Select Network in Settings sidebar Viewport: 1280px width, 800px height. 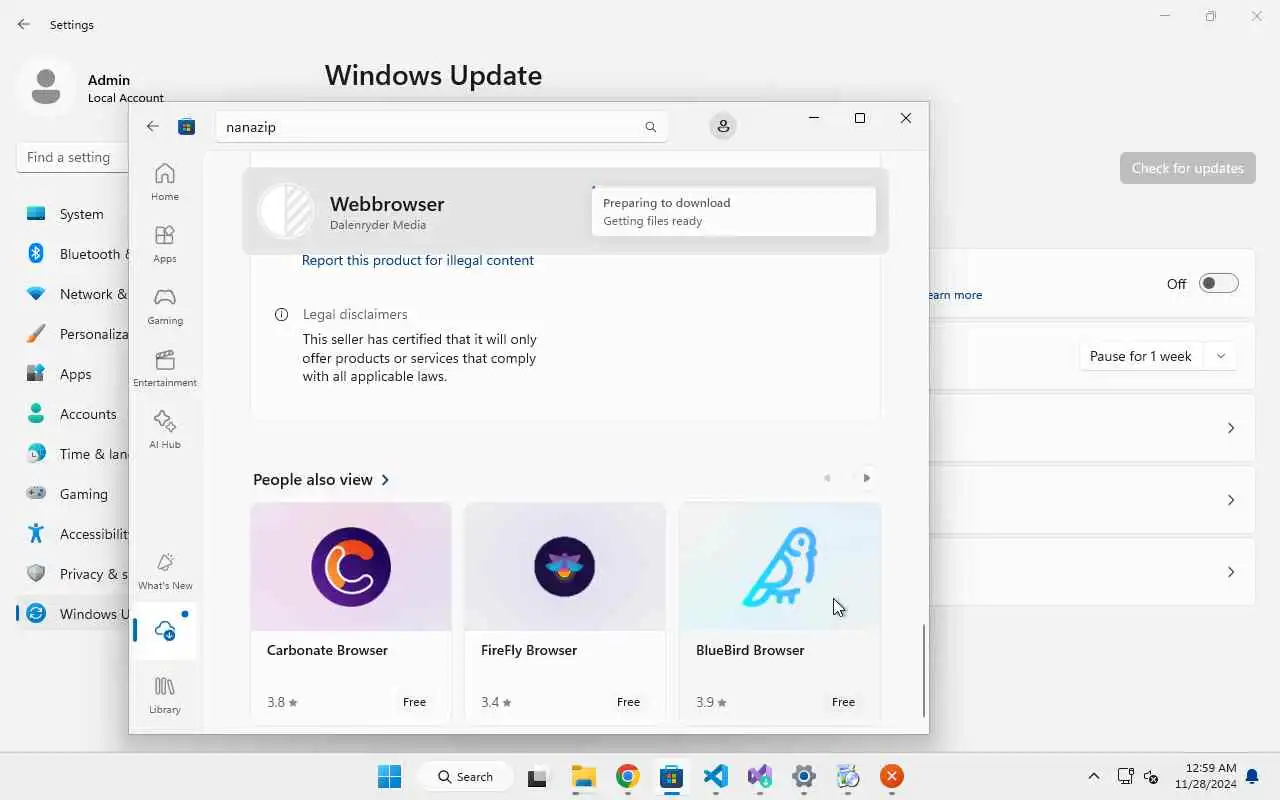point(73,294)
